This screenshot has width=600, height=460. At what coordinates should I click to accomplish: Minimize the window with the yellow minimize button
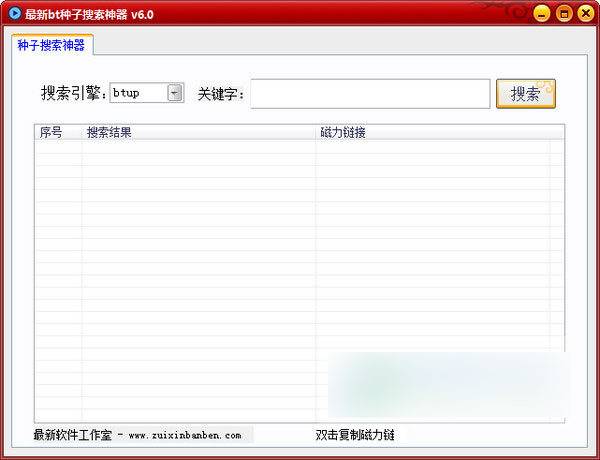click(541, 14)
